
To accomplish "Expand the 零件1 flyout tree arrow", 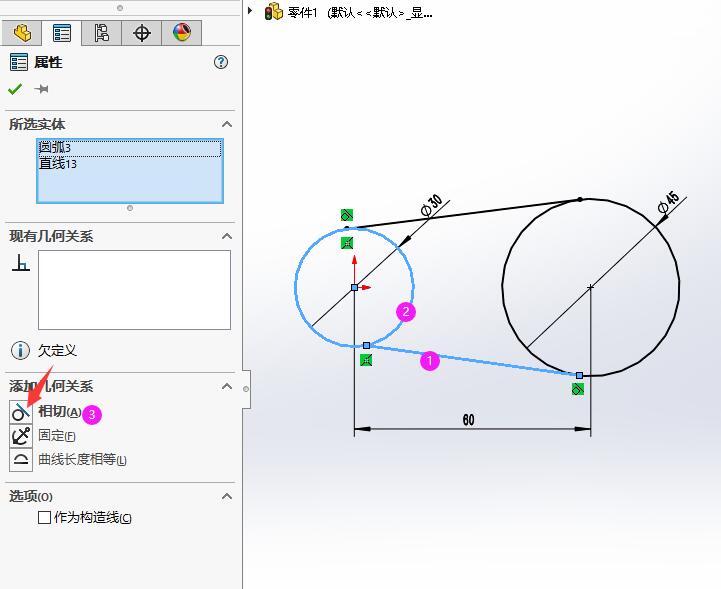I will pyautogui.click(x=250, y=11).
